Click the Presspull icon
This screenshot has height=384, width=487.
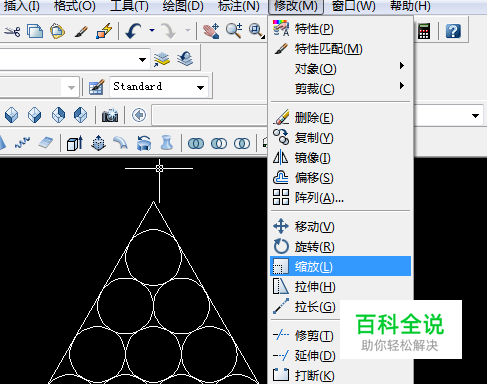(98, 143)
